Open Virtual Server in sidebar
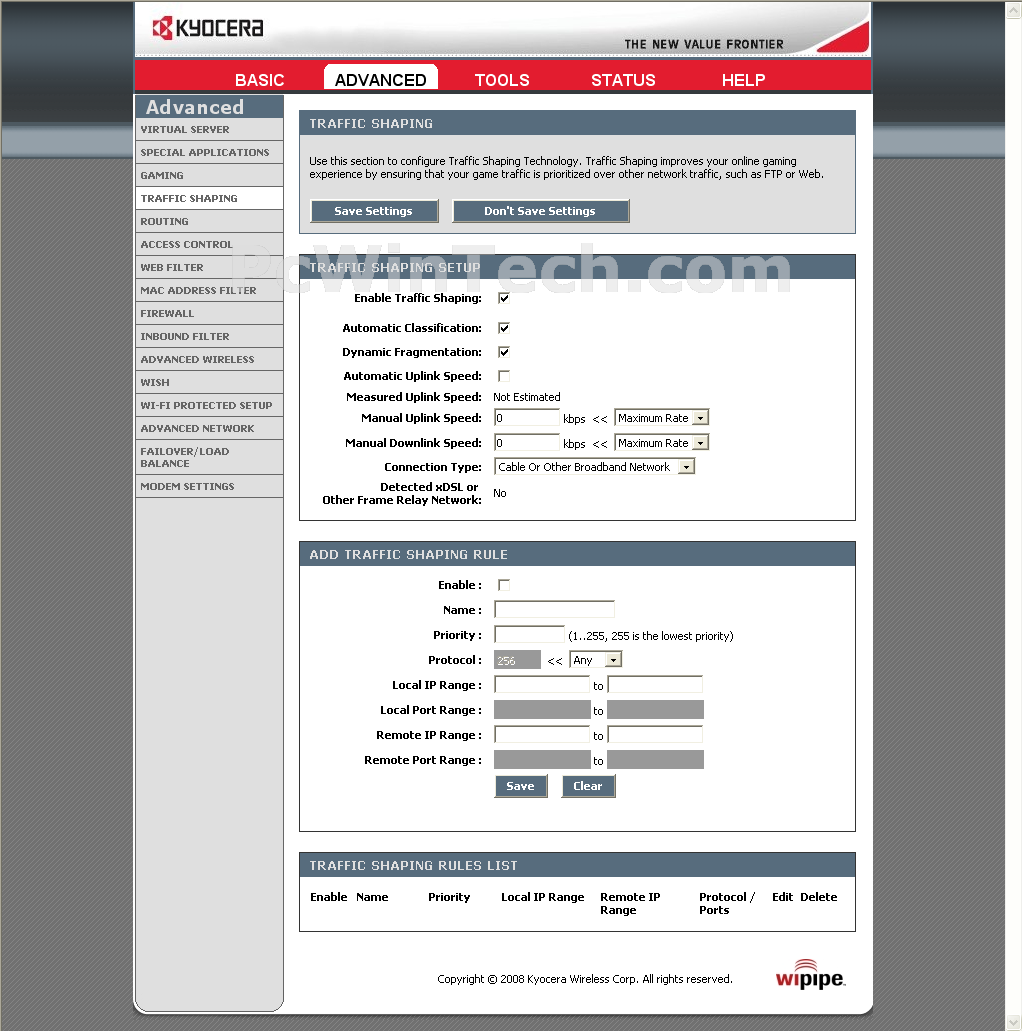The height and width of the screenshot is (1031, 1022). (x=209, y=130)
